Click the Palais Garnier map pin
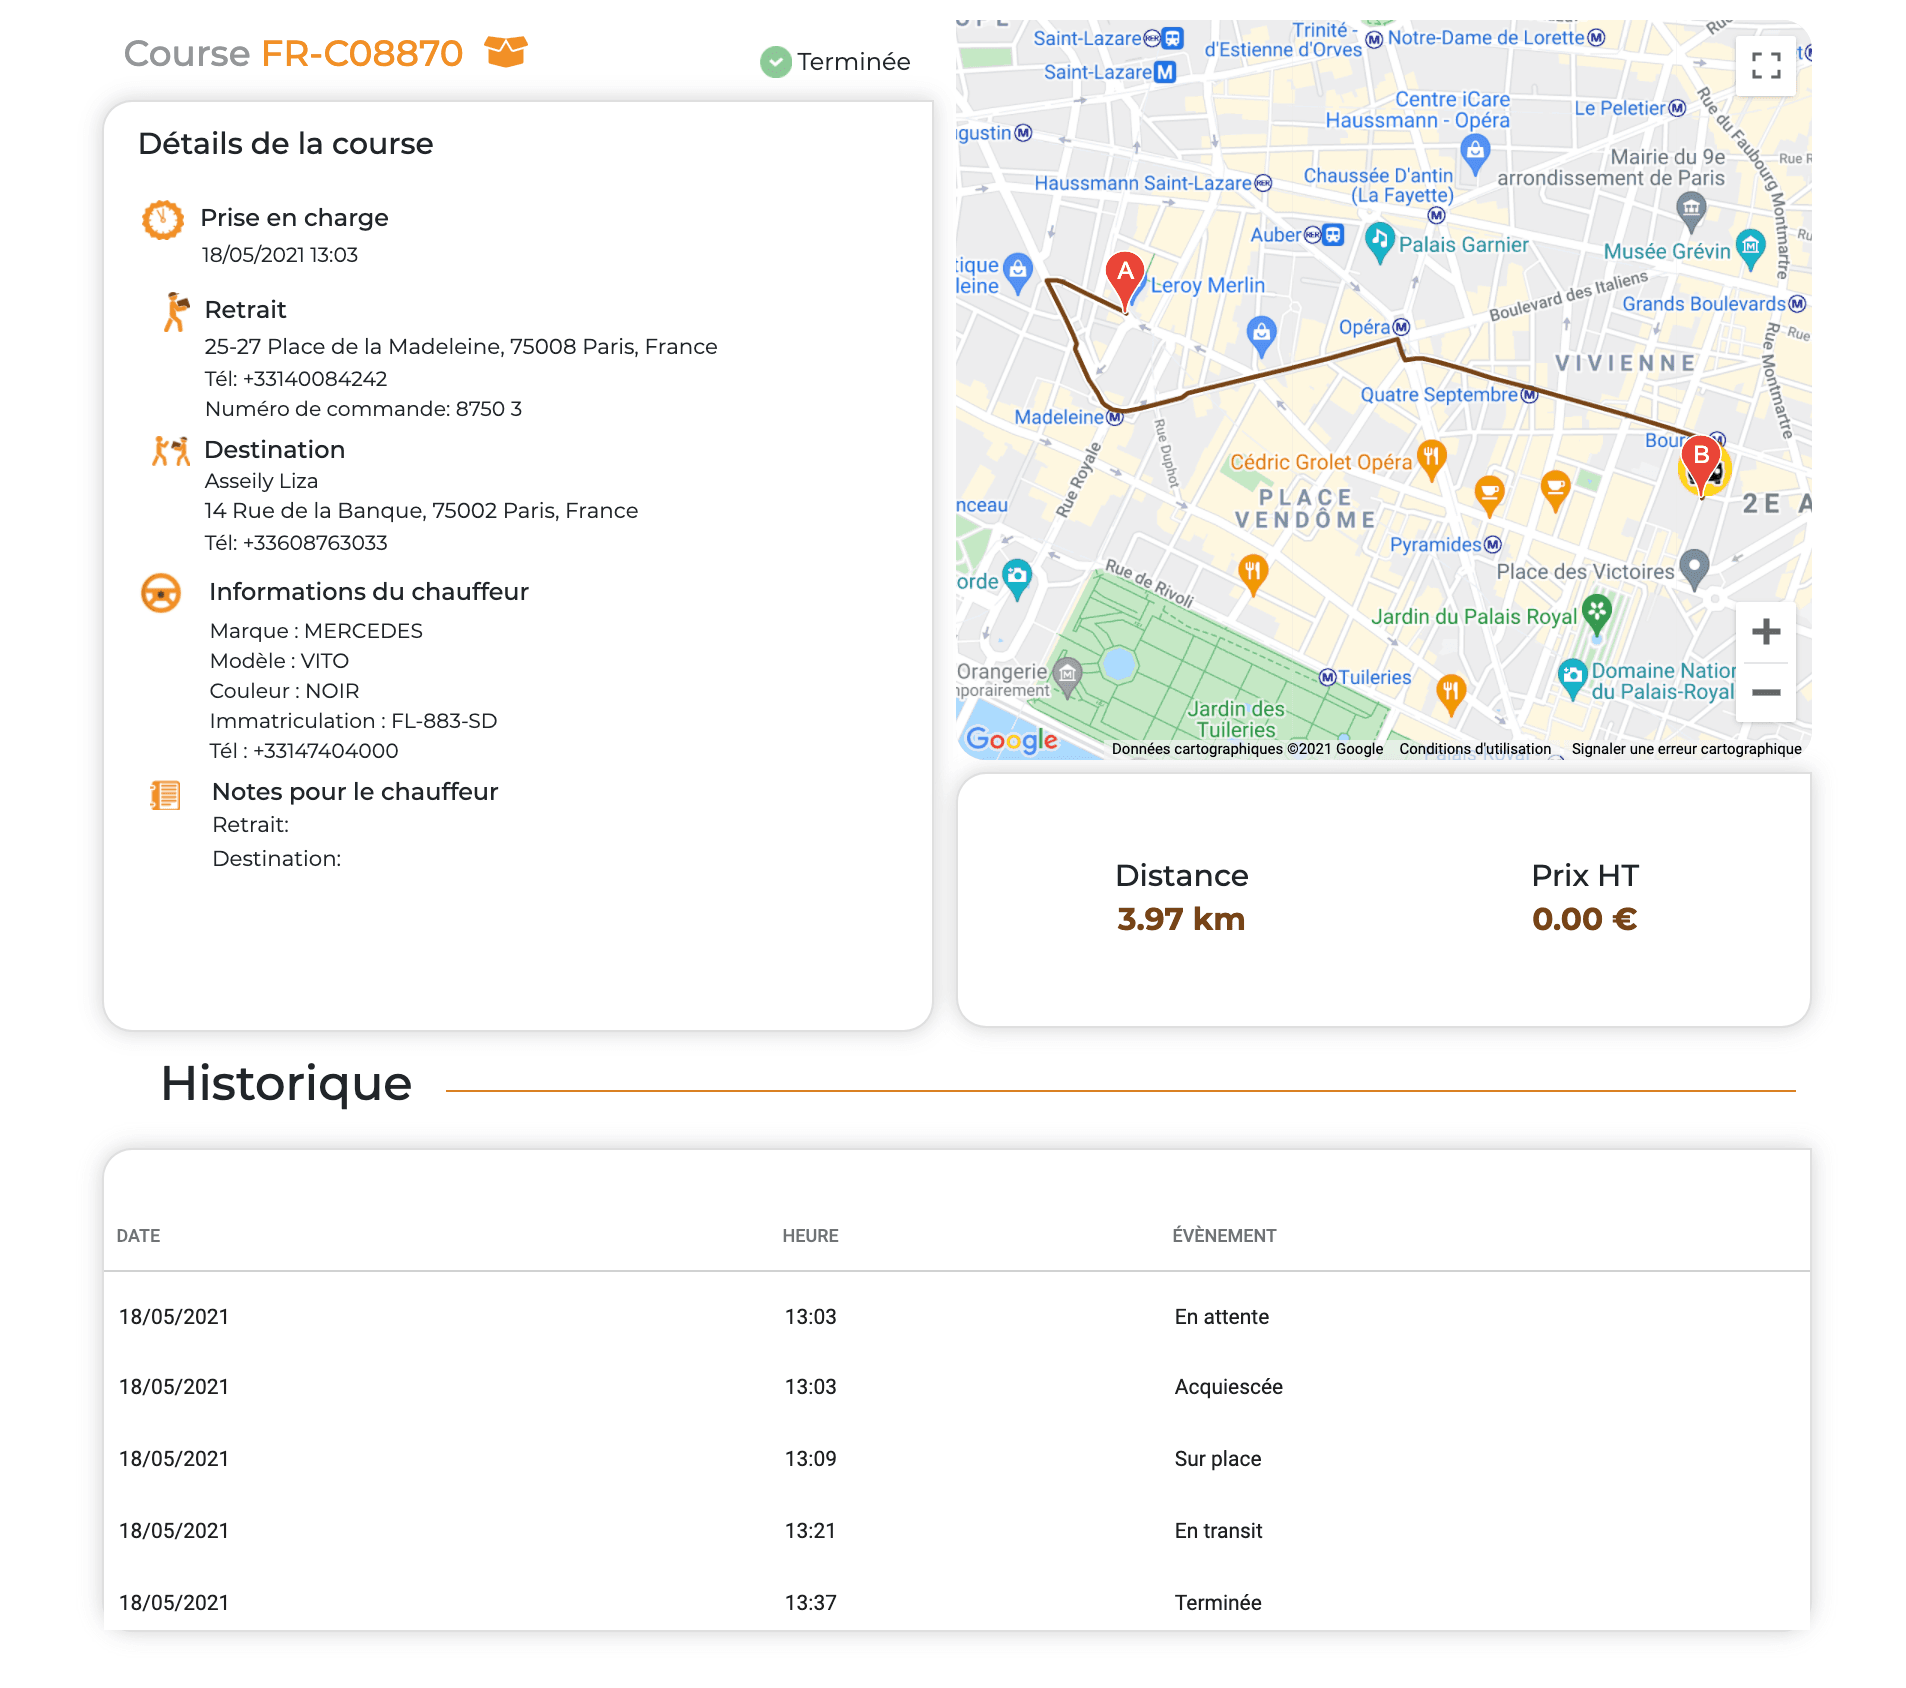Screen dimensions: 1906x1688 [1380, 243]
